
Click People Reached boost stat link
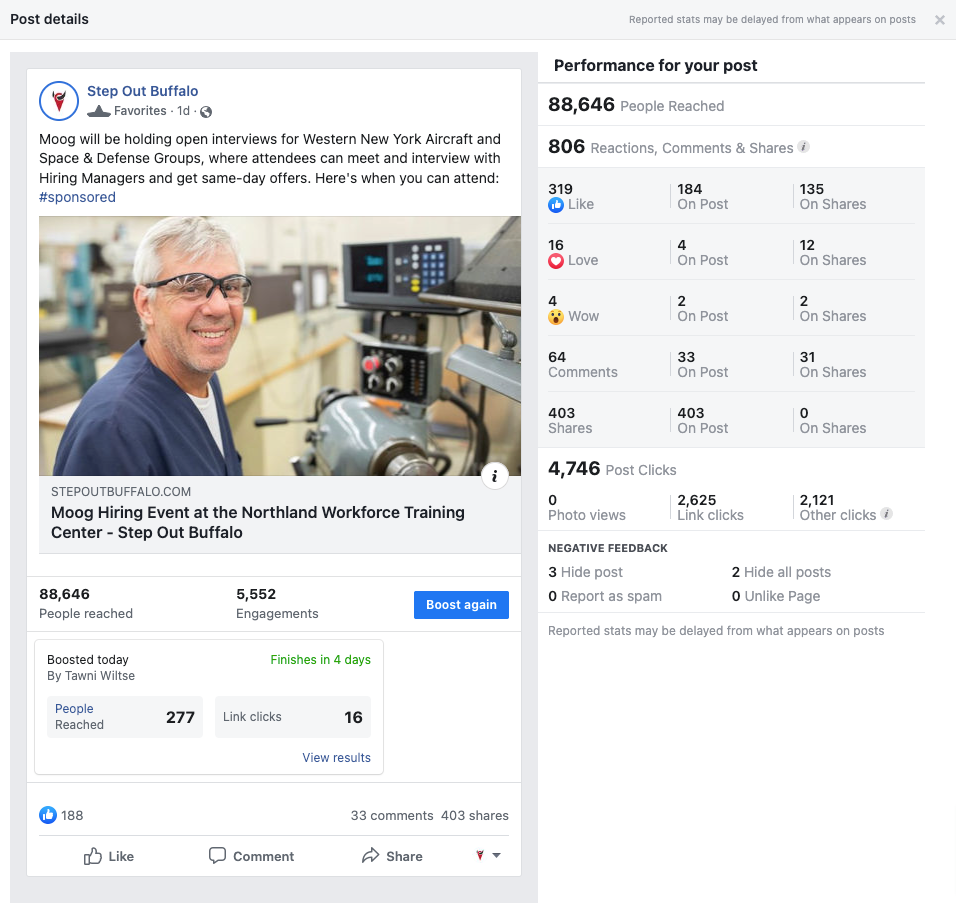[x=124, y=717]
